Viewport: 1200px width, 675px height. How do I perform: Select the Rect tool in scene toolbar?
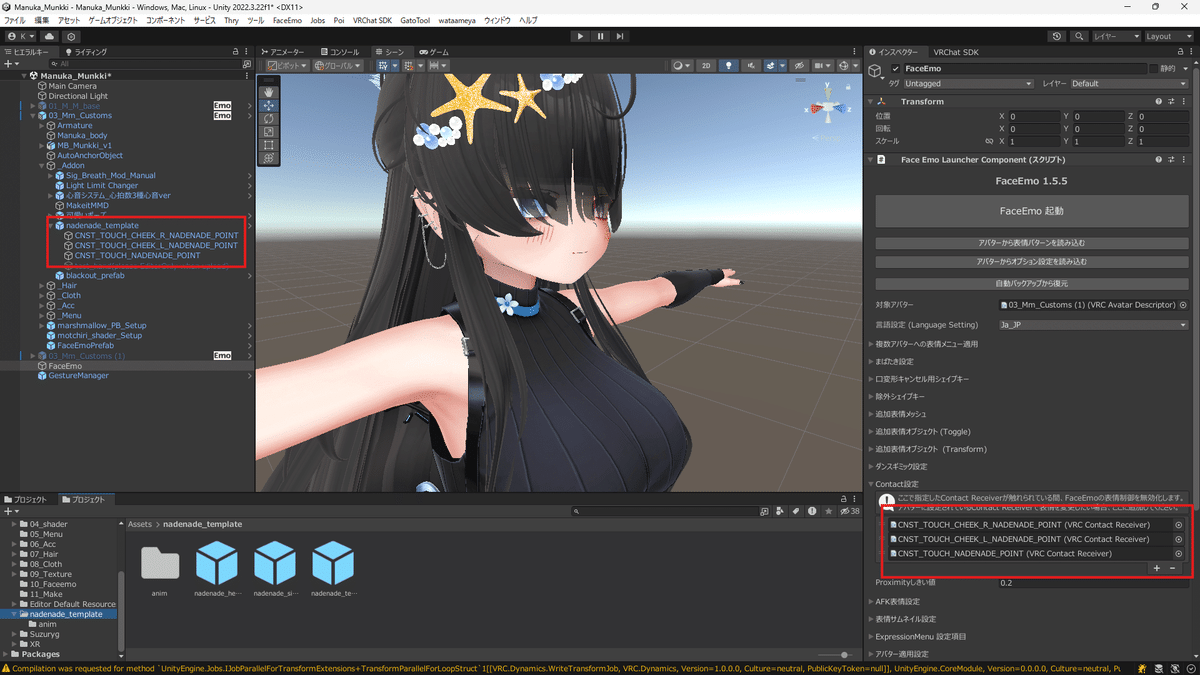269,145
